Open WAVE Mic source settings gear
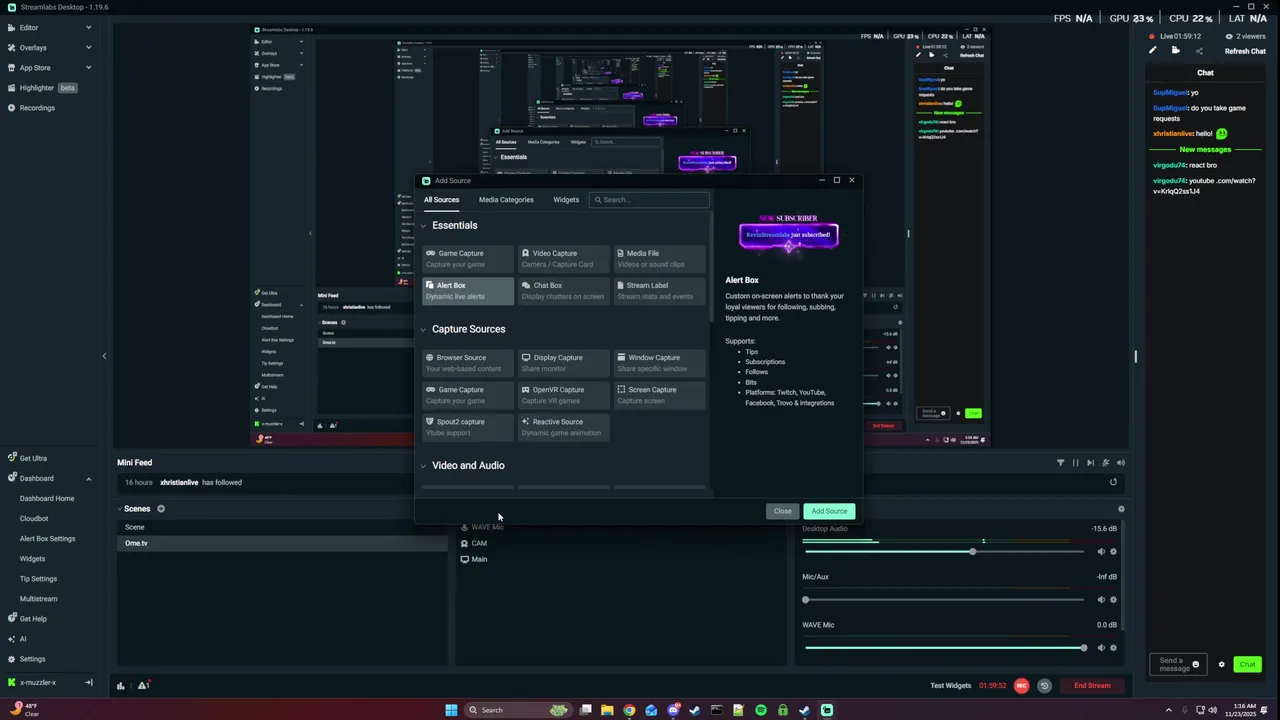Image resolution: width=1280 pixels, height=720 pixels. [1113, 648]
